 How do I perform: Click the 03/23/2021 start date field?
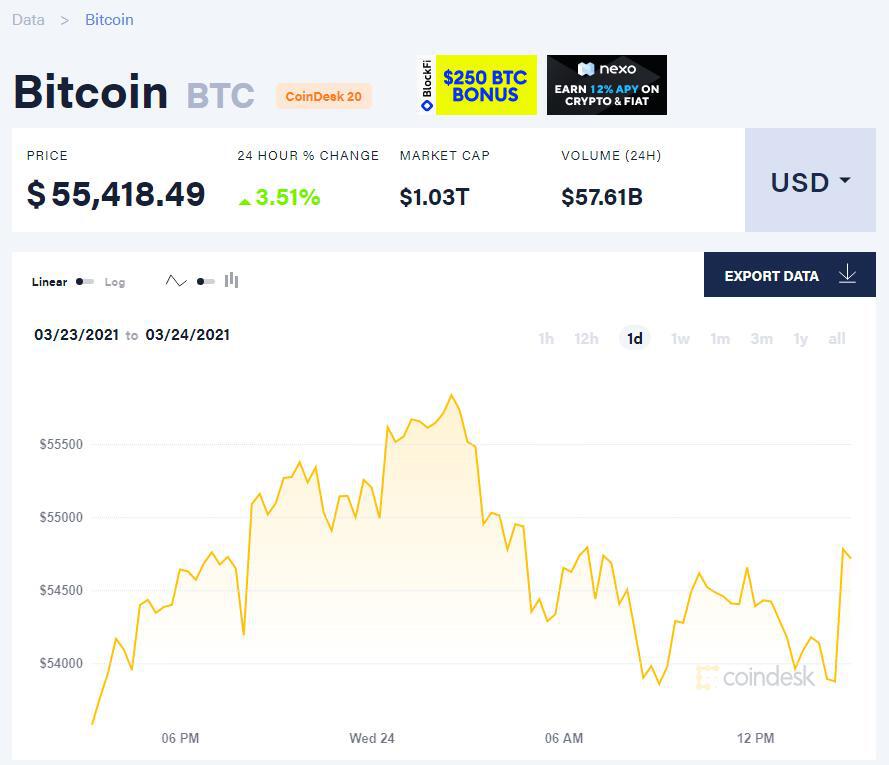[77, 335]
